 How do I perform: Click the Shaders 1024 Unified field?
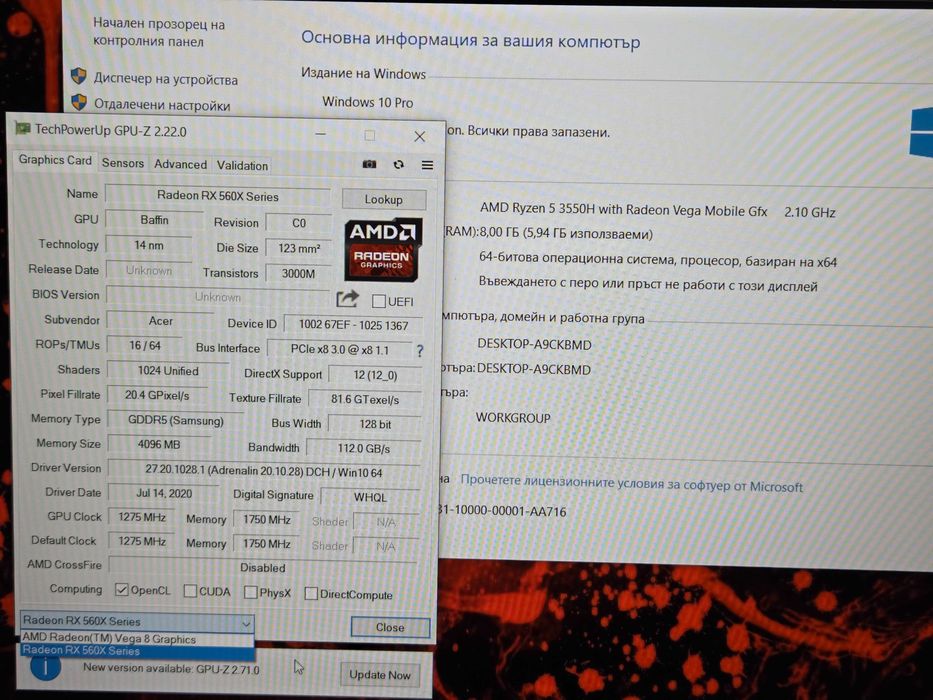(168, 371)
